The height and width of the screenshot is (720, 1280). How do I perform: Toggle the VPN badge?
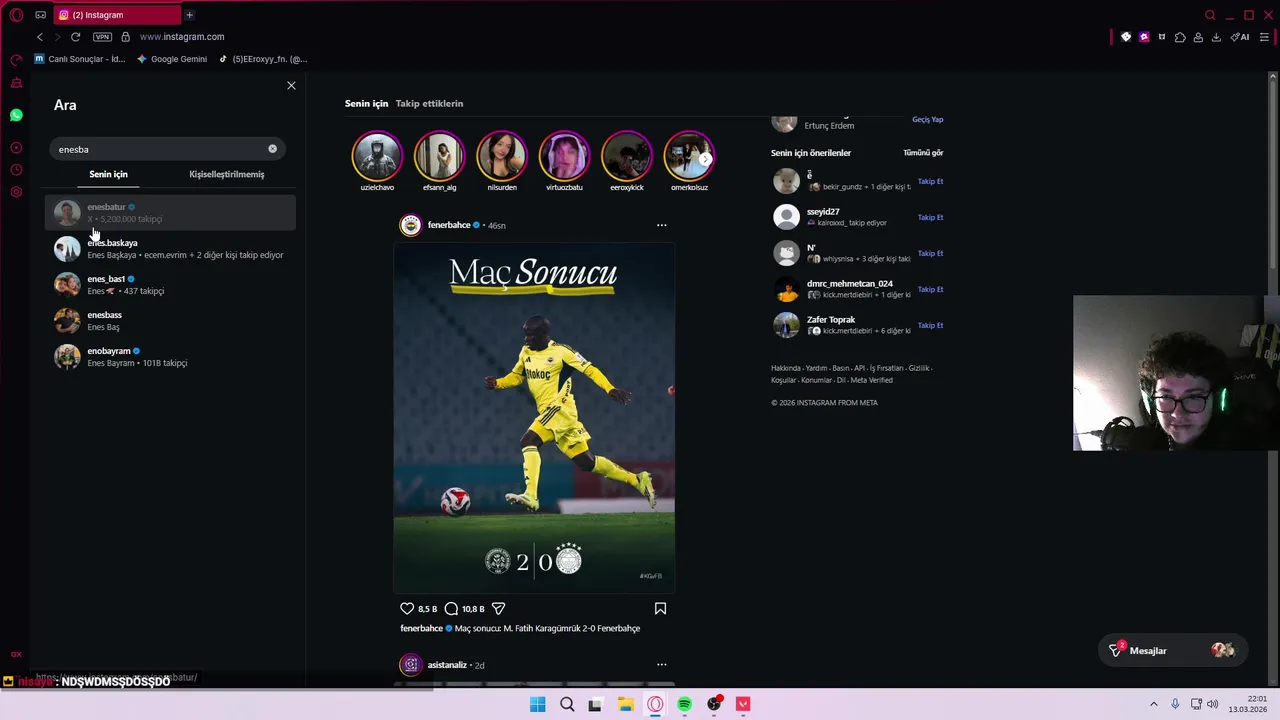(x=102, y=37)
